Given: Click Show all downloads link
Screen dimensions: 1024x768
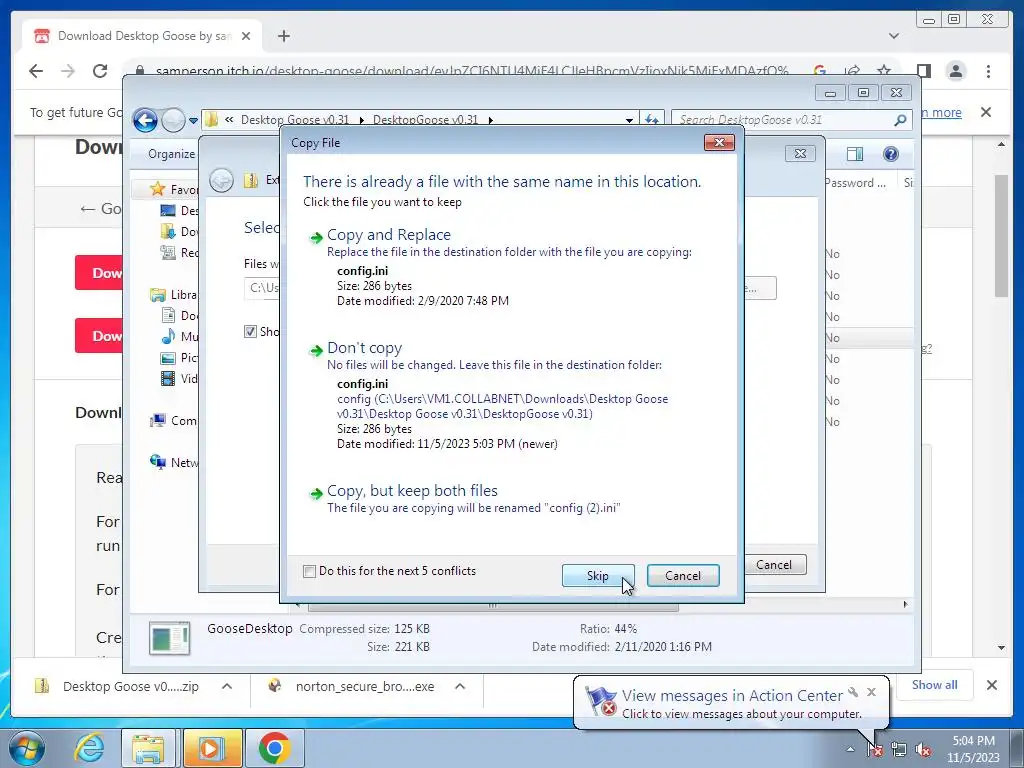Looking at the screenshot, I should point(935,684).
